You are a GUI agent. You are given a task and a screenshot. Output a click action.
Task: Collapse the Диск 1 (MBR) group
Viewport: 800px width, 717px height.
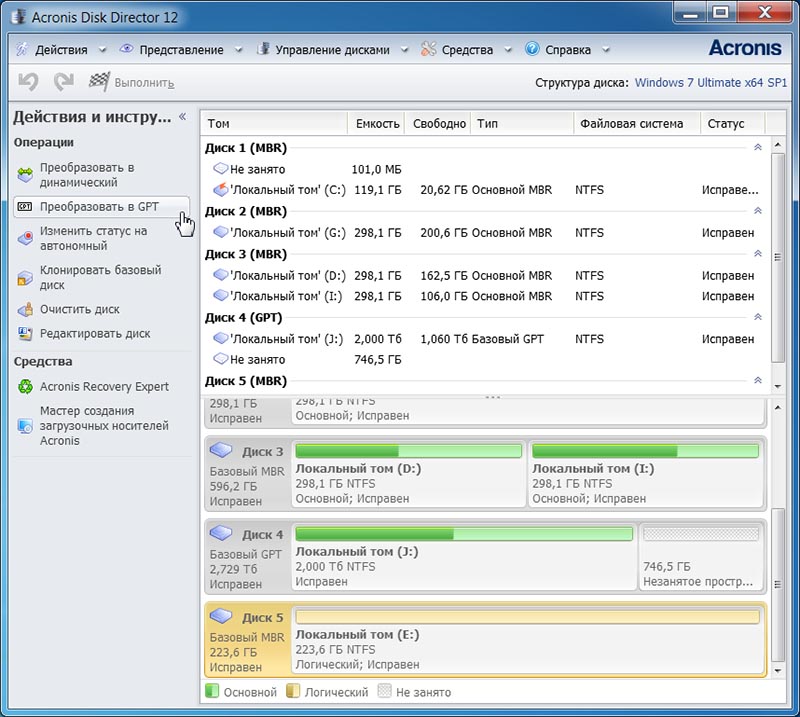758,147
